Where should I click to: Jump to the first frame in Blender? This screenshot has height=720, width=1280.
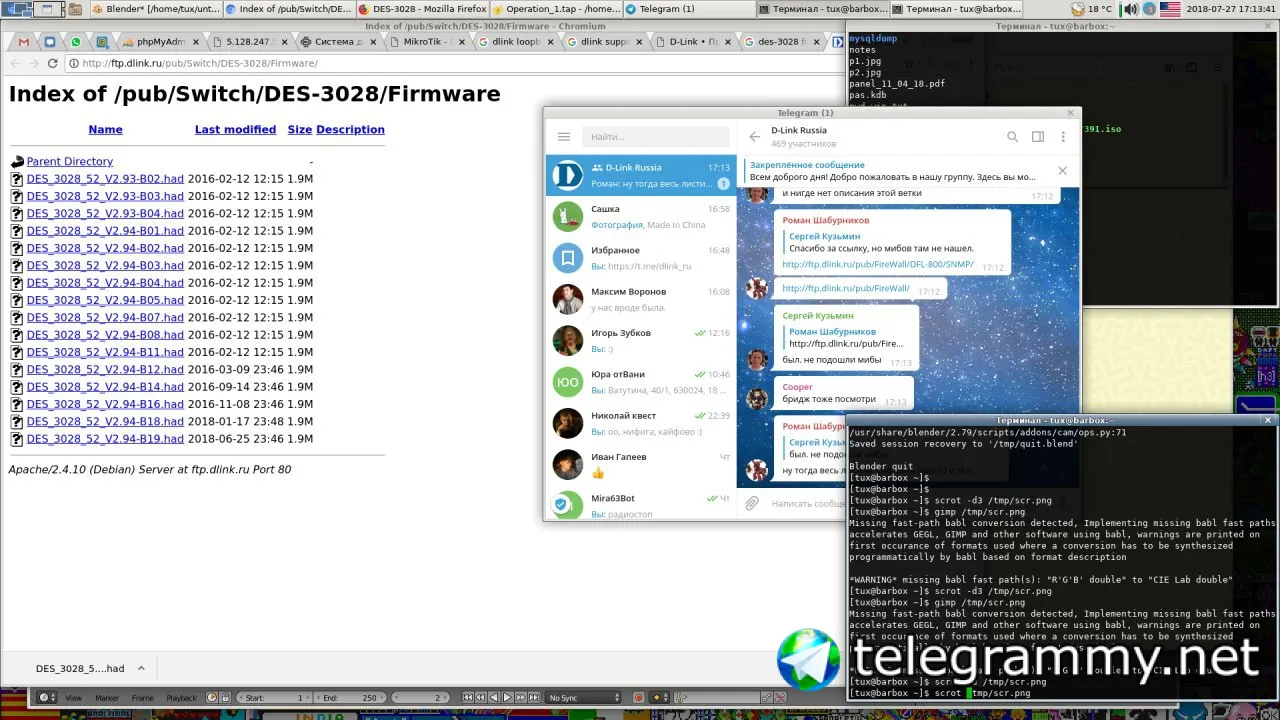(467, 698)
